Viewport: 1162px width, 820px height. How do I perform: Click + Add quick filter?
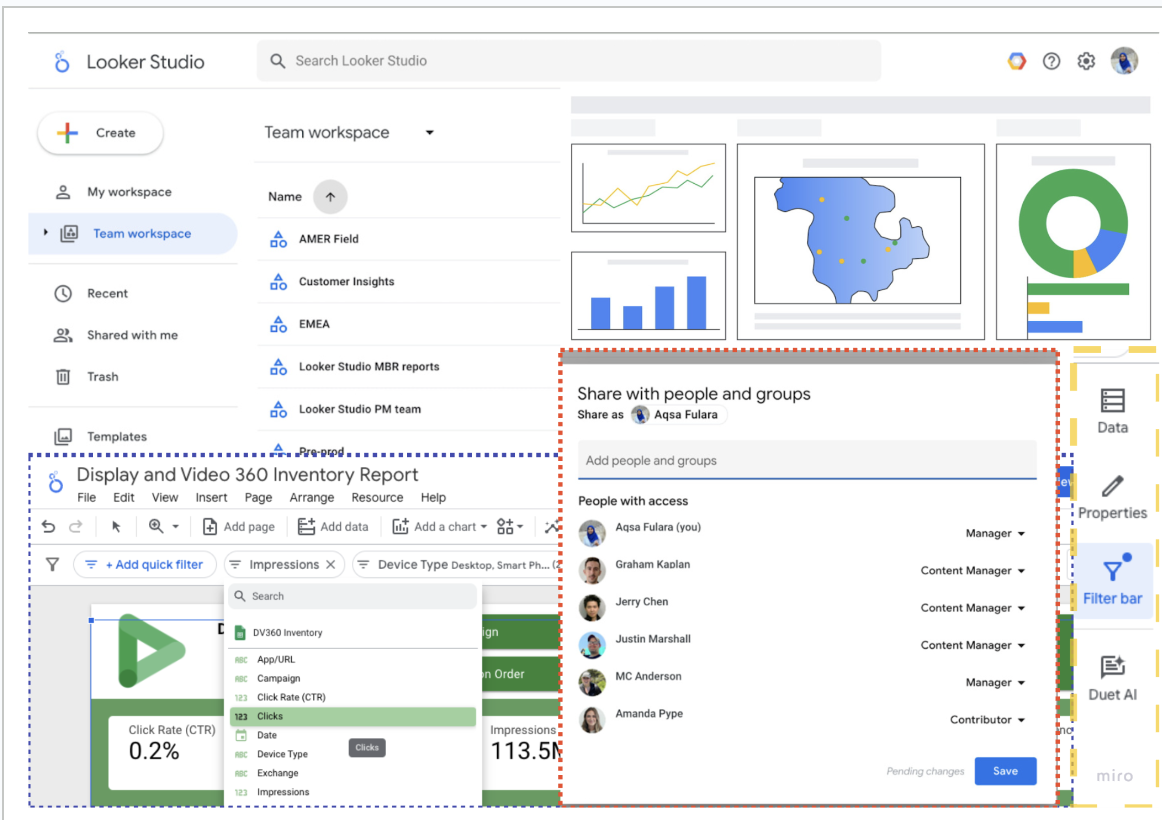pyautogui.click(x=145, y=564)
